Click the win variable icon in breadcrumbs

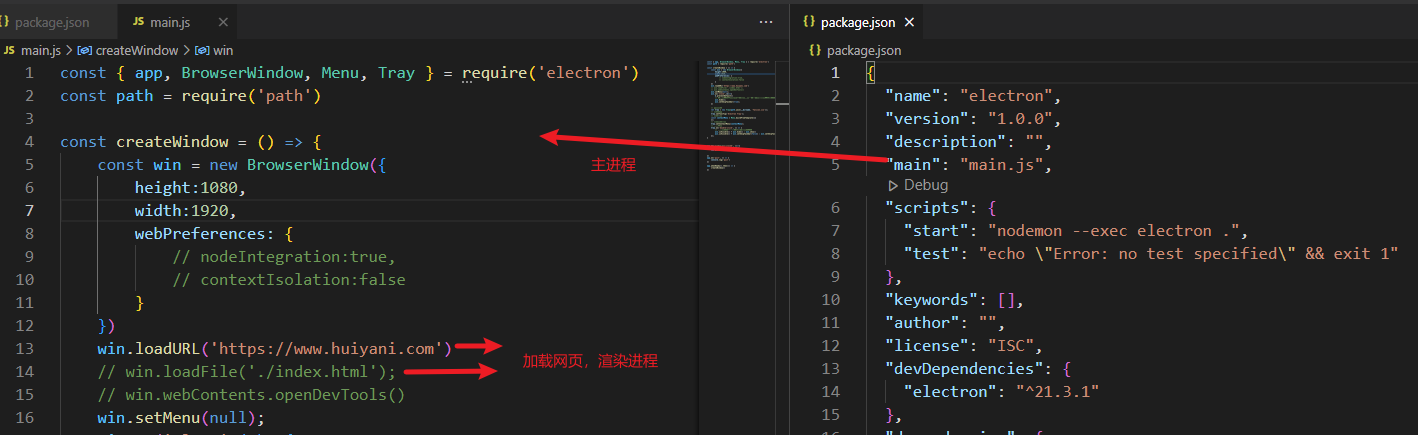point(202,50)
